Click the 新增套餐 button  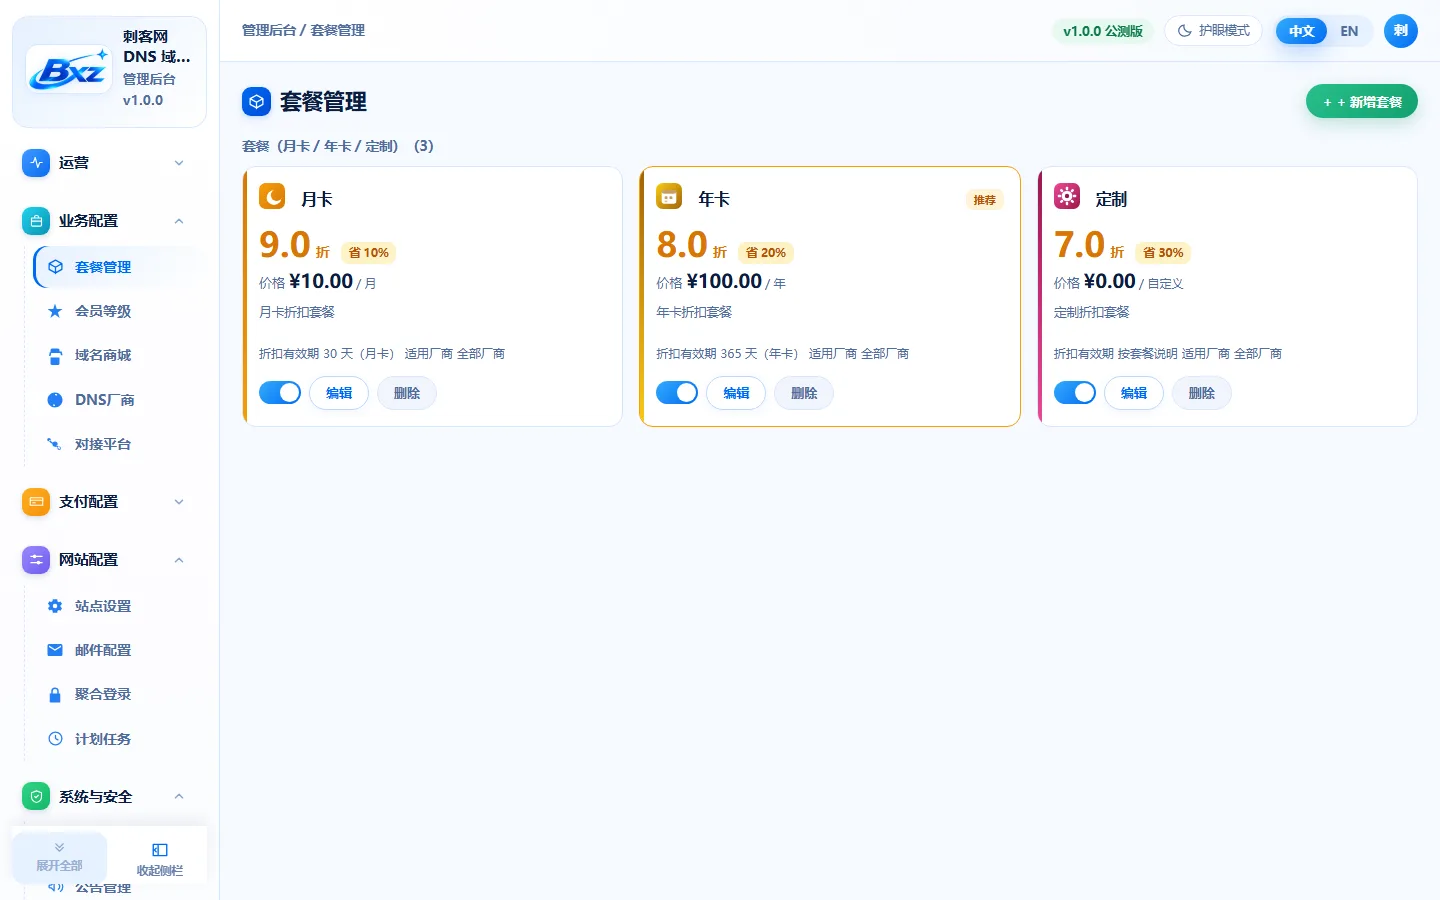pyautogui.click(x=1362, y=102)
